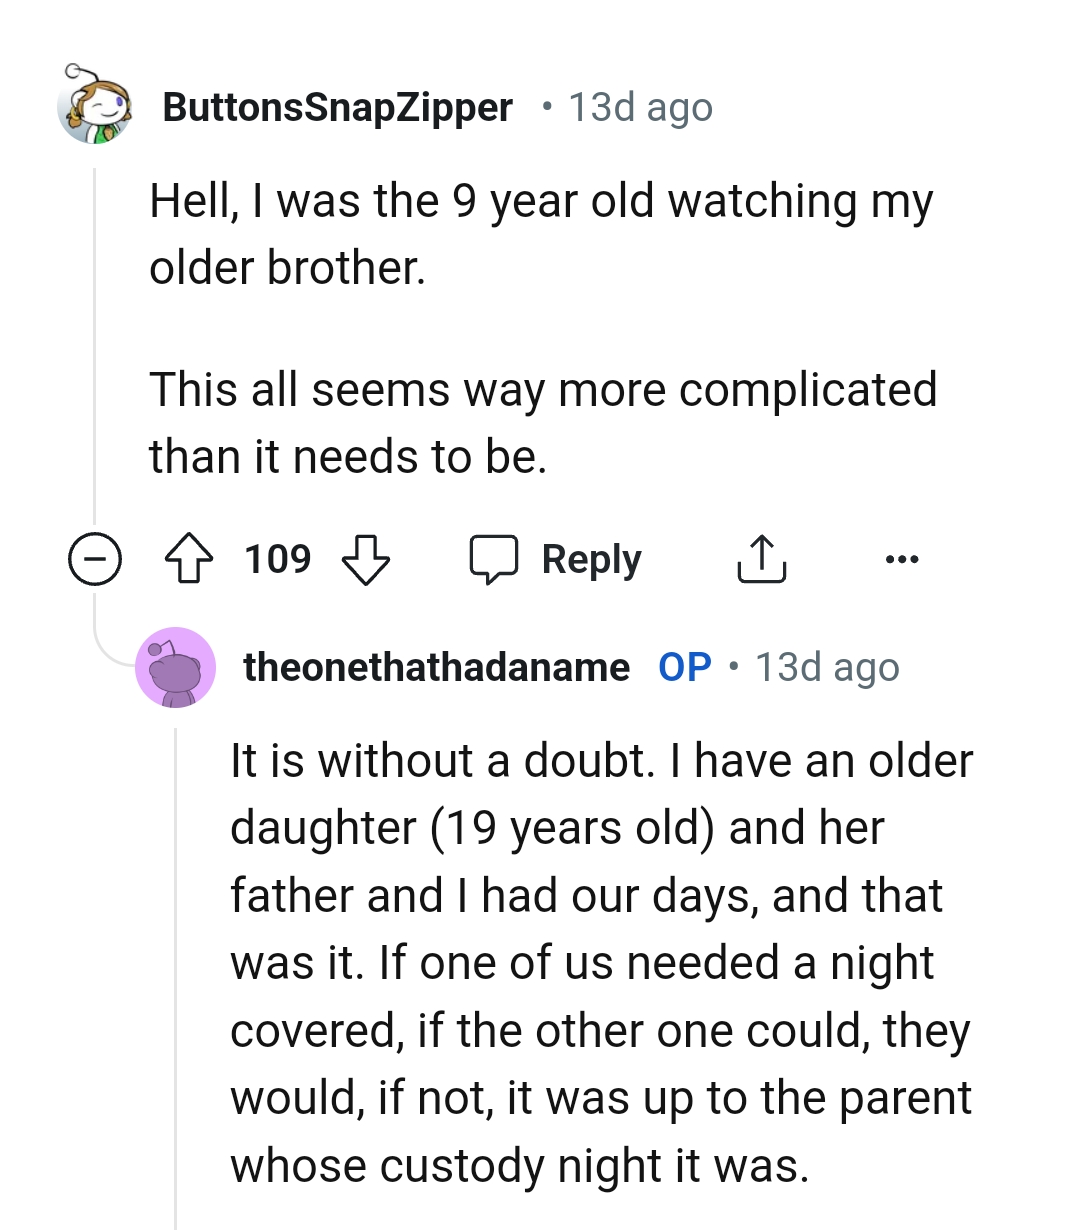Collapse ButtonsSnapZipper's comment thread

click(x=95, y=559)
